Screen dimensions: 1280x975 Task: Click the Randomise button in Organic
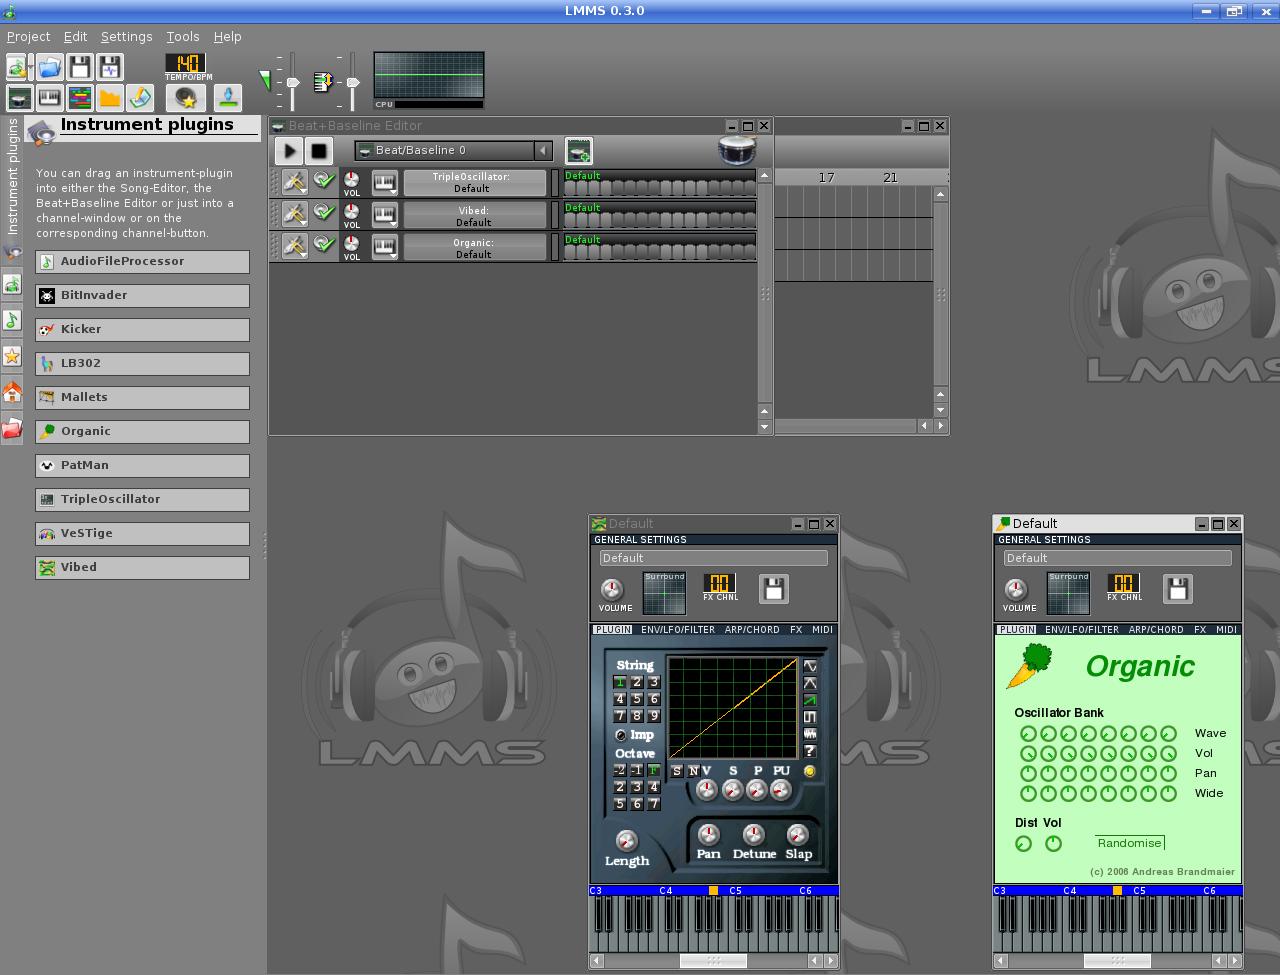pos(1129,843)
